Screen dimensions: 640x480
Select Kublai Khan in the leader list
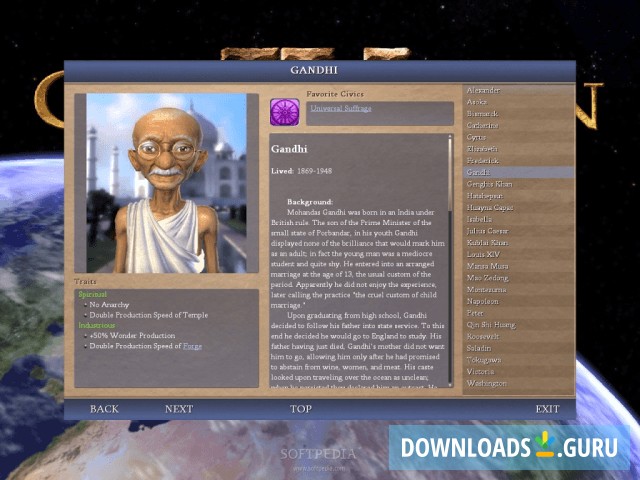pyautogui.click(x=518, y=243)
